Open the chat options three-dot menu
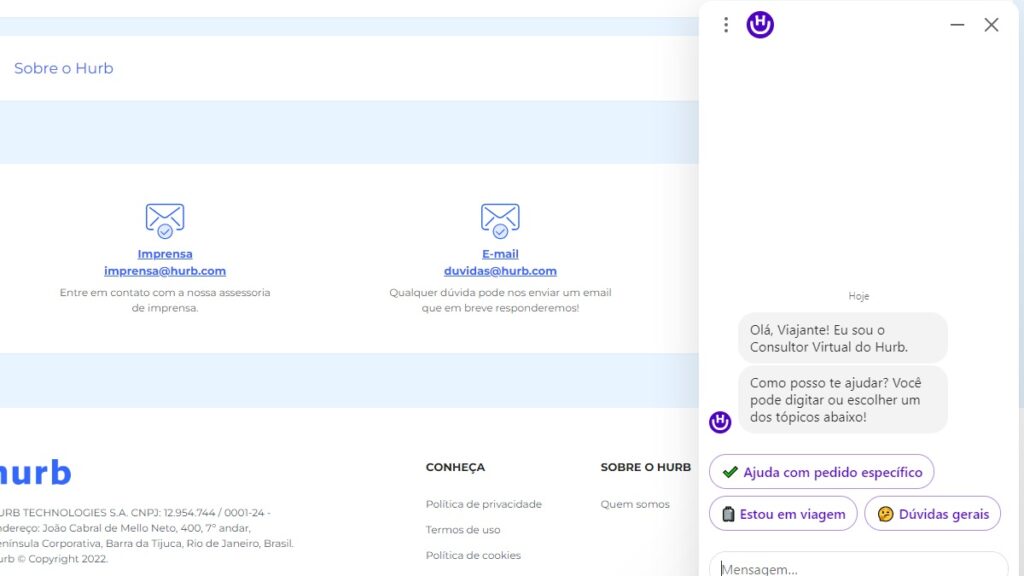The image size is (1024, 576). [726, 25]
